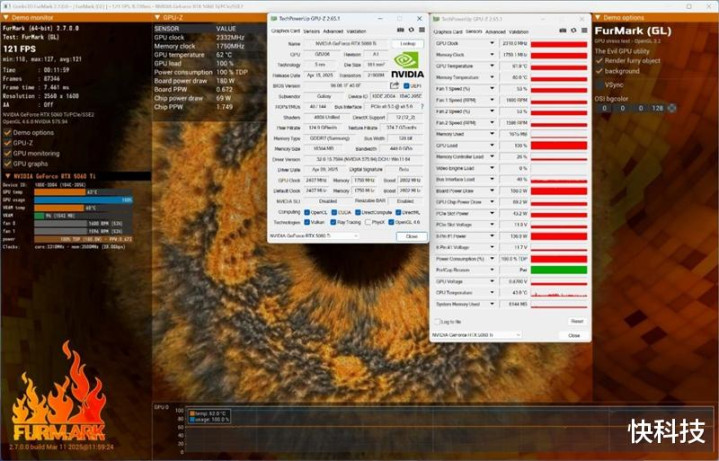Select Graphics Card tab in right GPU-Z window

(x=448, y=32)
